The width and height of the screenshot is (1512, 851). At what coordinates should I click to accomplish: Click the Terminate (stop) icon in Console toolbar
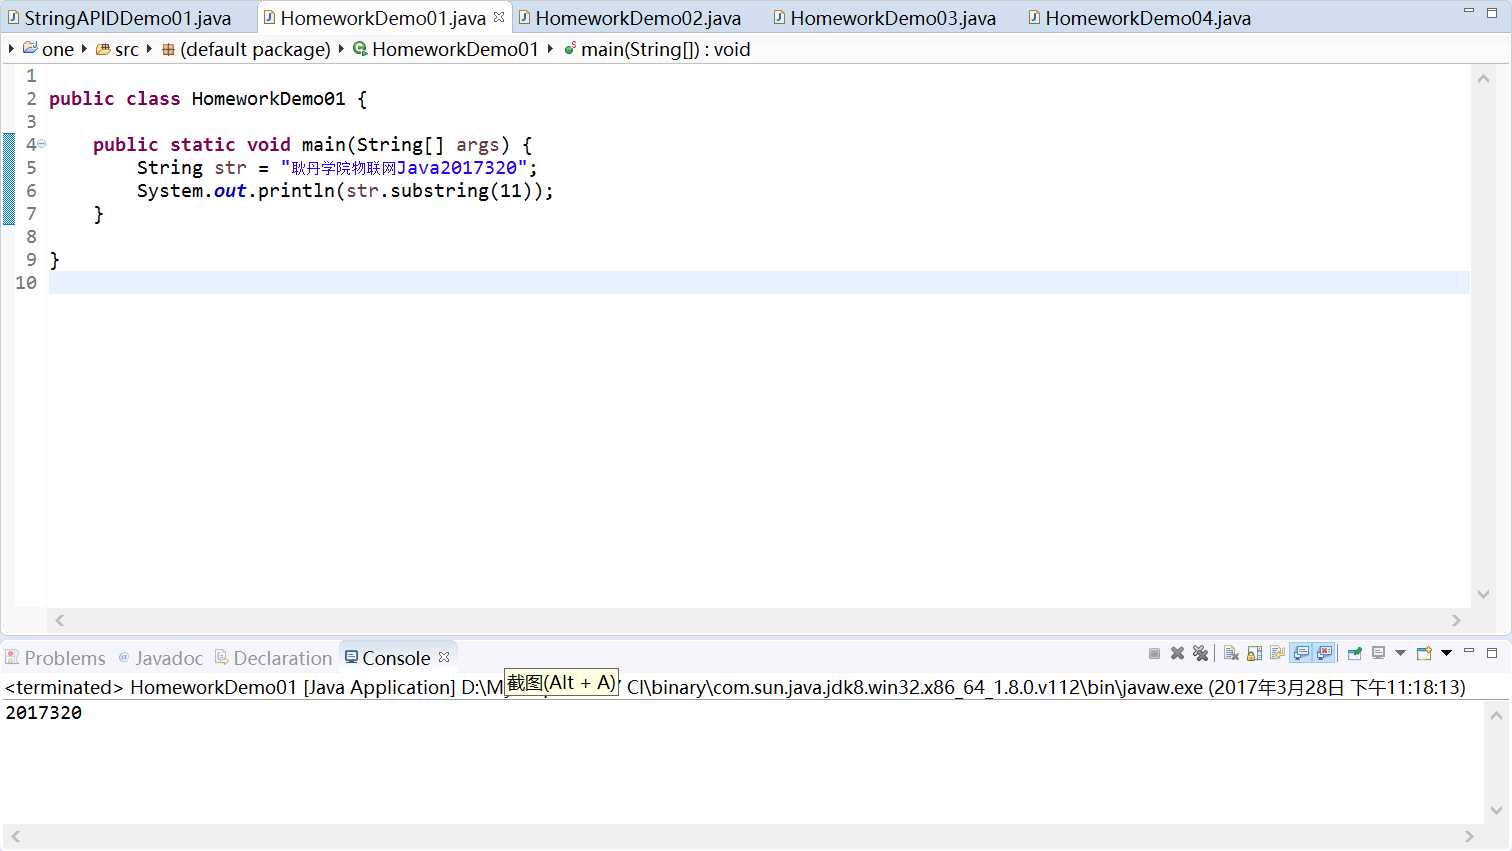(1154, 654)
